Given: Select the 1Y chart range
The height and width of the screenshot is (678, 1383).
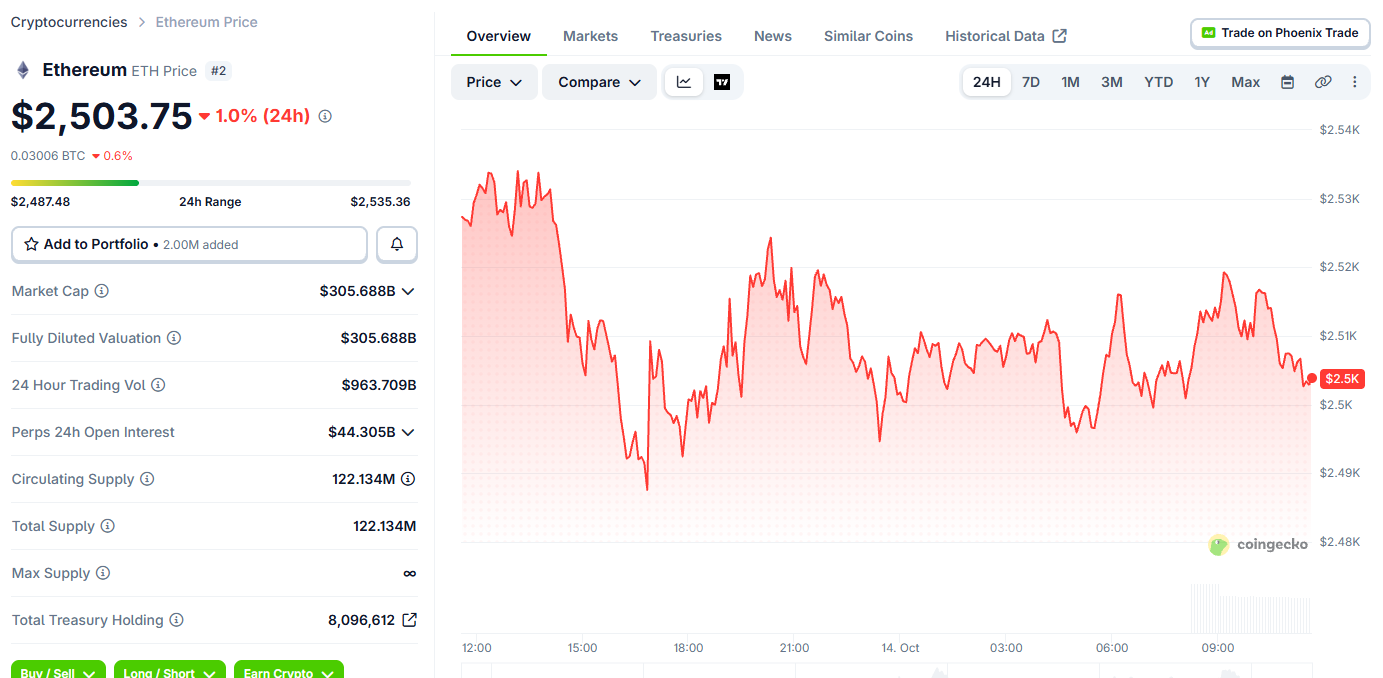Looking at the screenshot, I should click(1202, 82).
